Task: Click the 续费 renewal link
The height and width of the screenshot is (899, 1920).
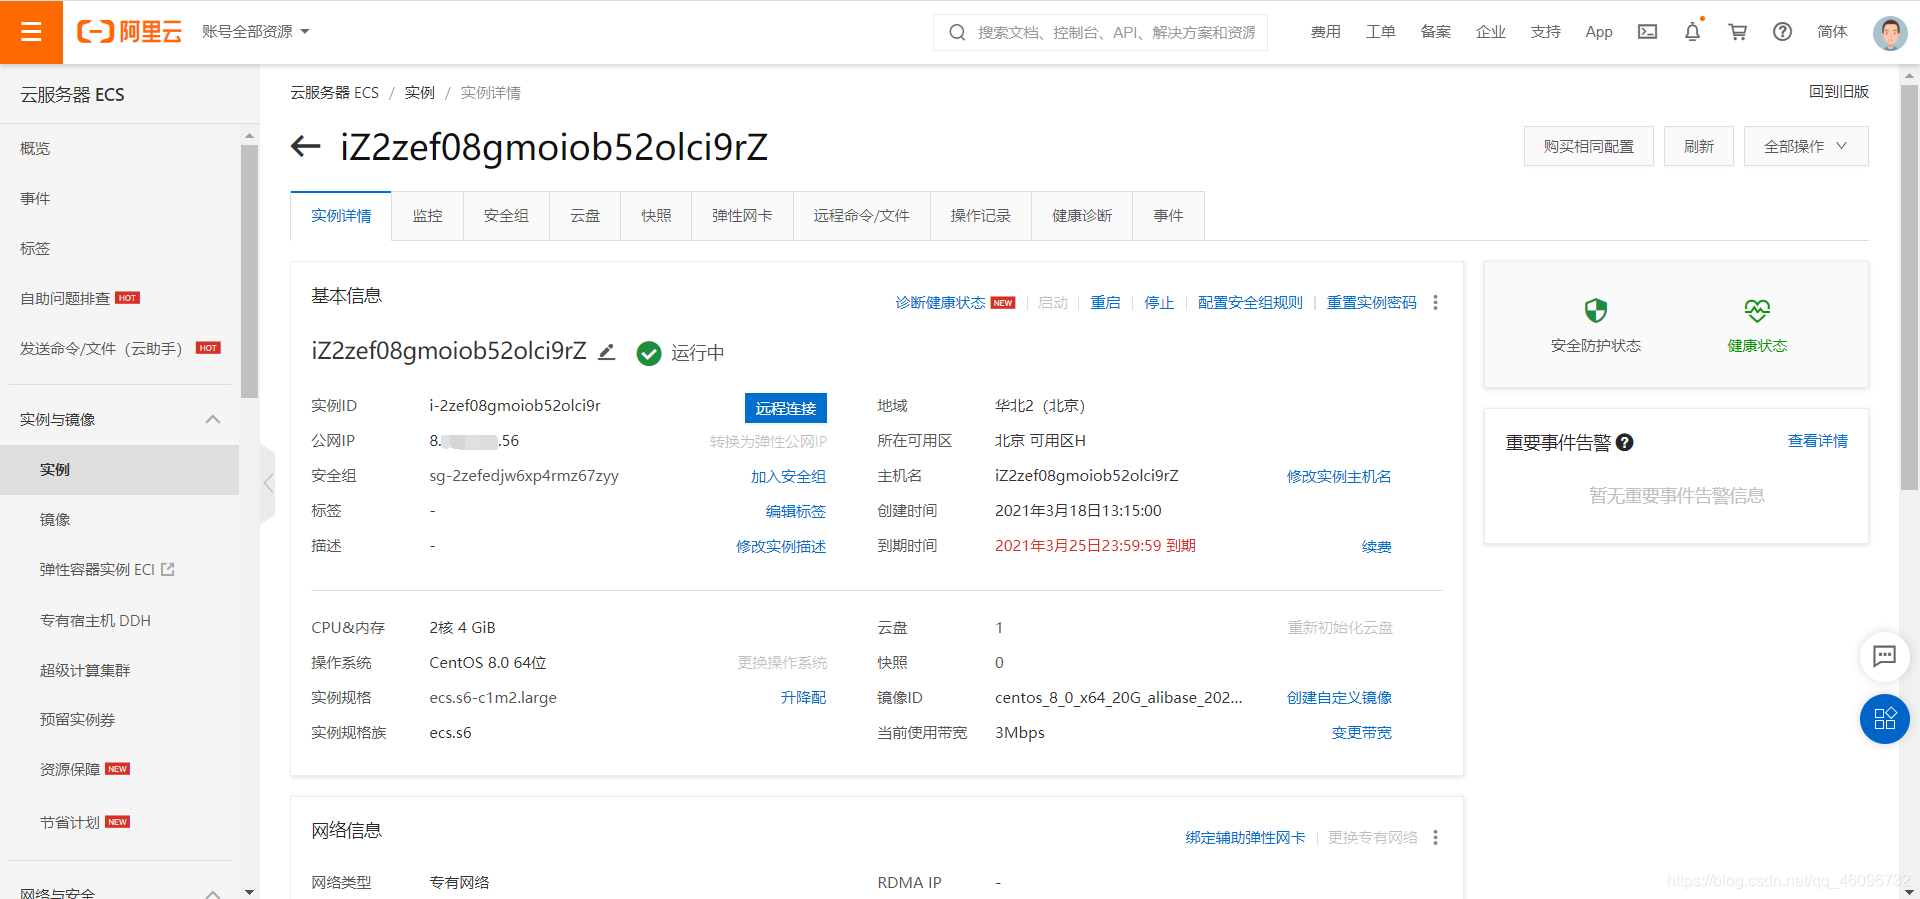Action: pos(1377,547)
